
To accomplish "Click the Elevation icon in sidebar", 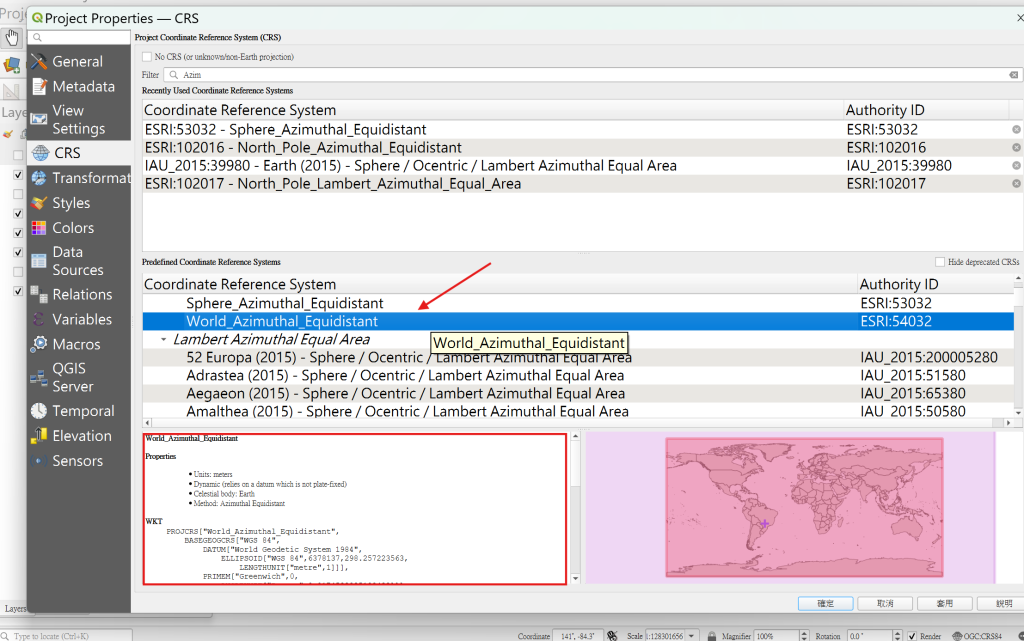I will [x=39, y=435].
